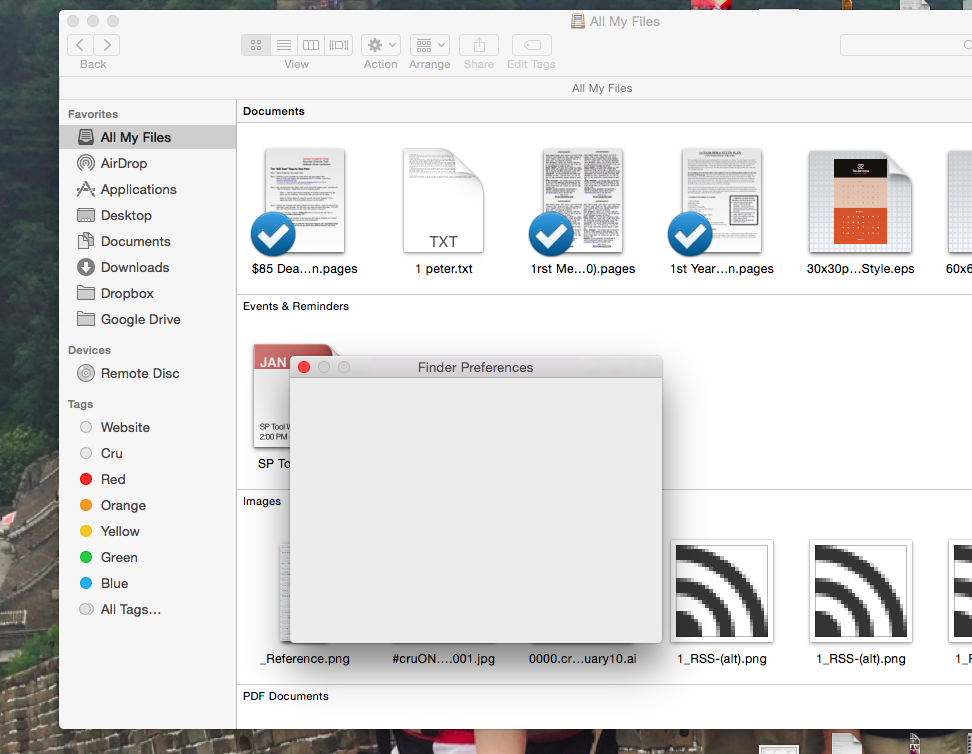Open Downloads in the sidebar

tap(148, 267)
